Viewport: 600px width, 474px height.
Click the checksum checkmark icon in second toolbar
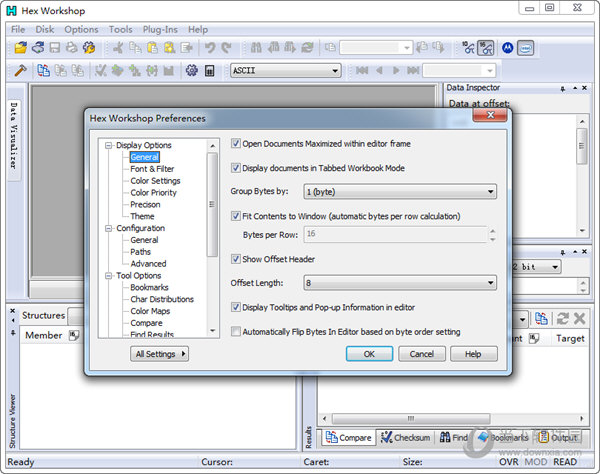point(100,70)
